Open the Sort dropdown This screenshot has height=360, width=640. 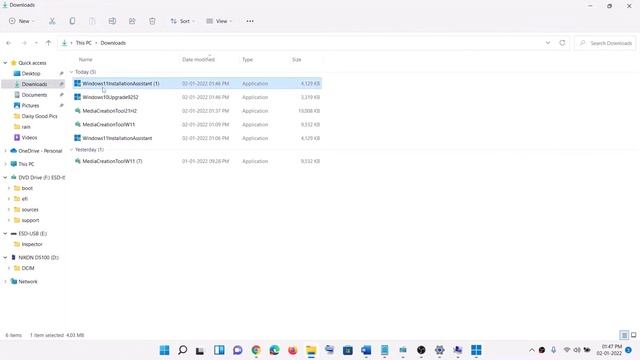click(182, 21)
